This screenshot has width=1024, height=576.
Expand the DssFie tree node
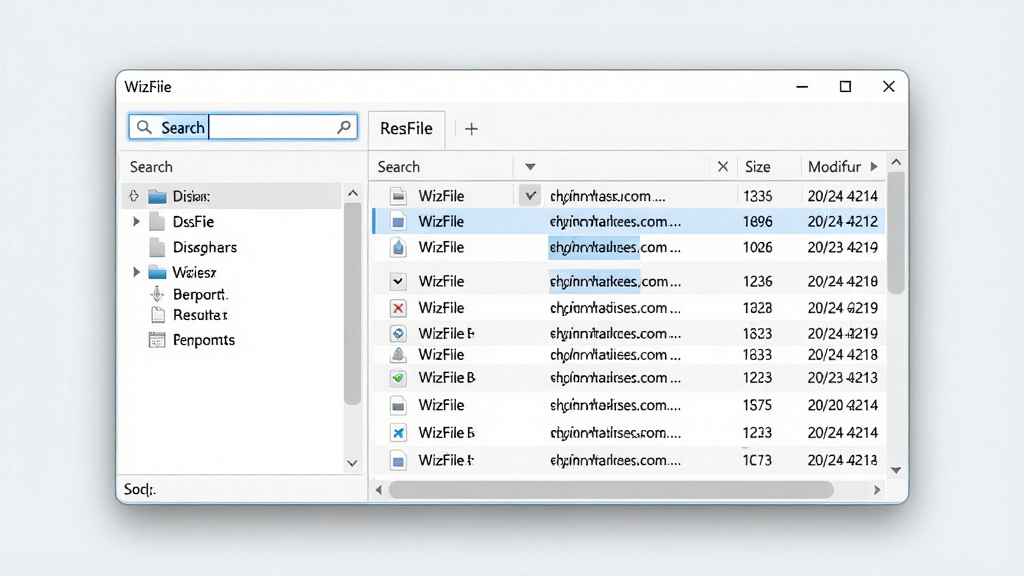(x=136, y=221)
